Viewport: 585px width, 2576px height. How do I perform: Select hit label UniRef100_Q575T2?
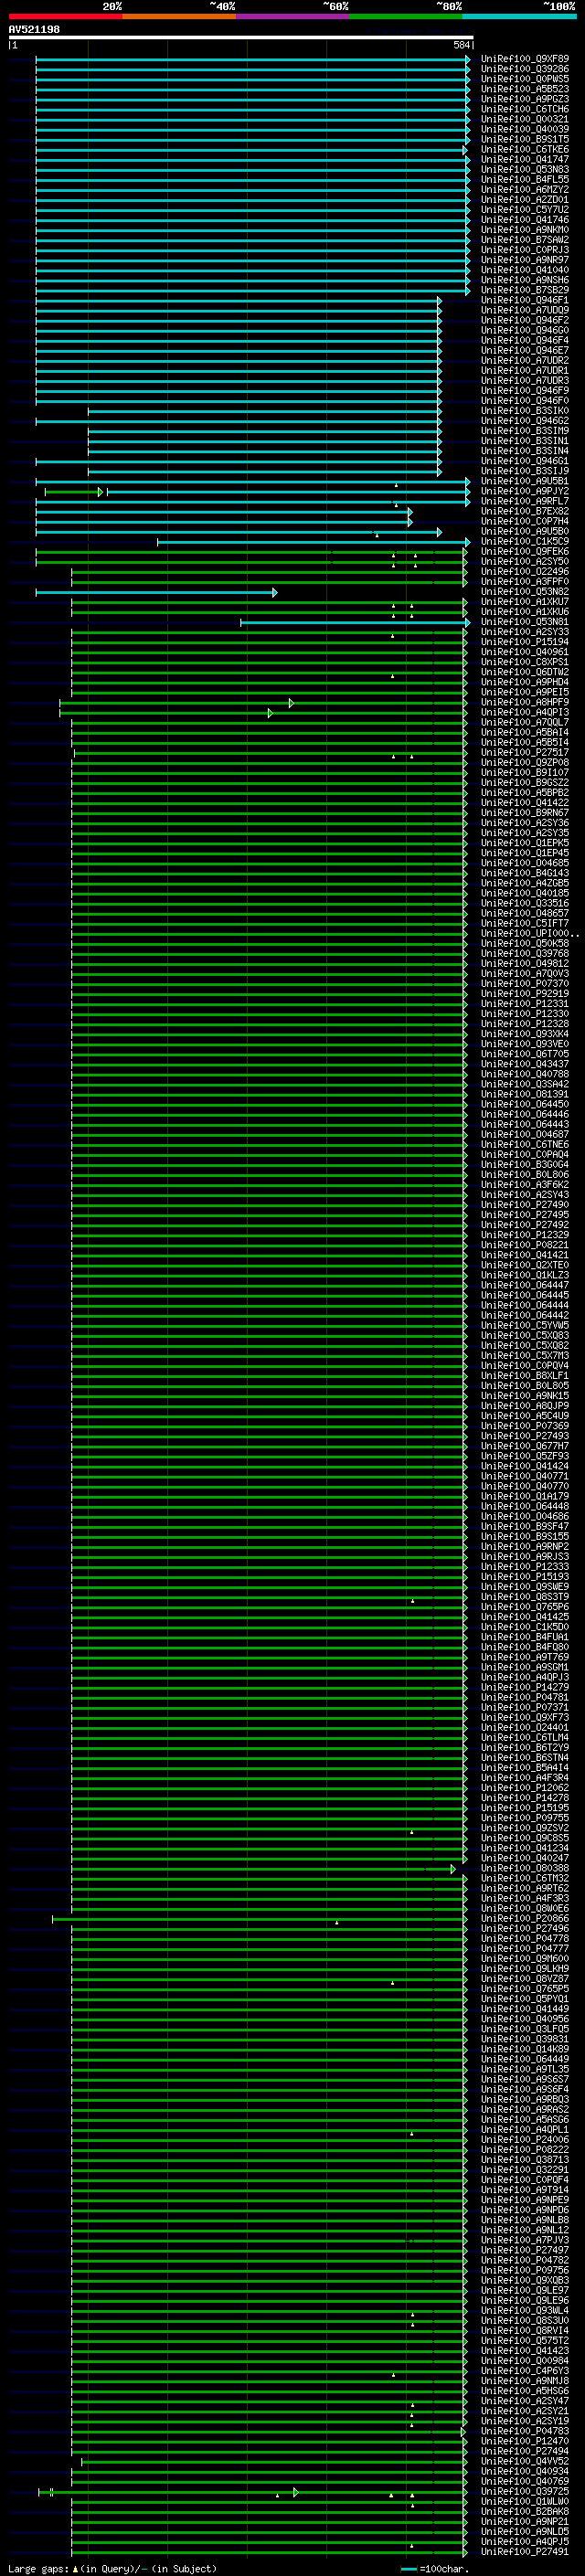tap(524, 2340)
